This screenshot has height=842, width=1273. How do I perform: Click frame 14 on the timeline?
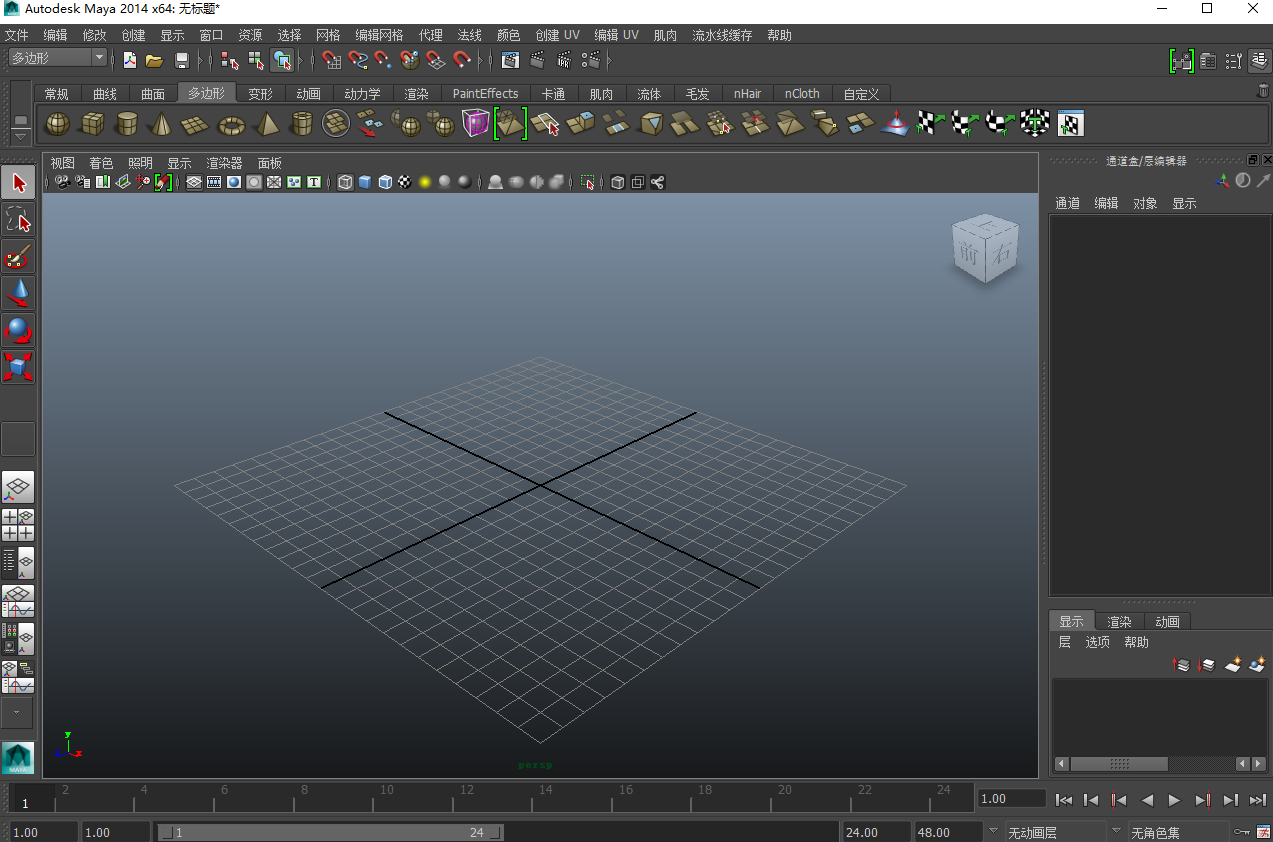pos(546,798)
